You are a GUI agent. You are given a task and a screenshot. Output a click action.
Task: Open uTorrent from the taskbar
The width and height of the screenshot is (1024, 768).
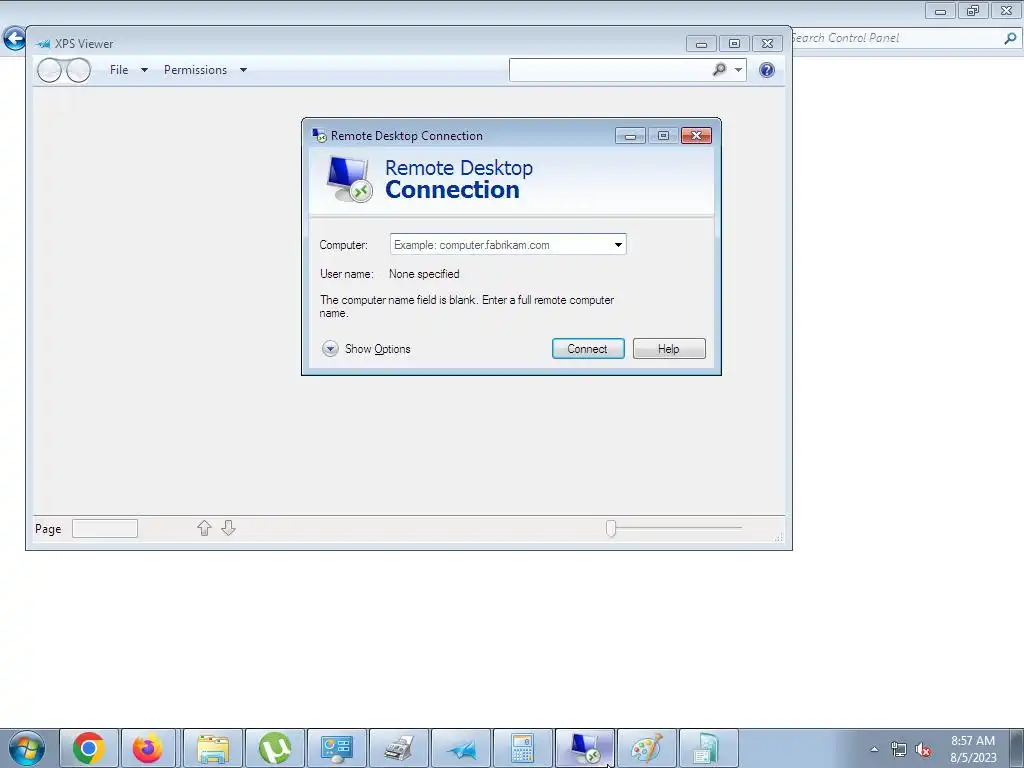coord(275,748)
